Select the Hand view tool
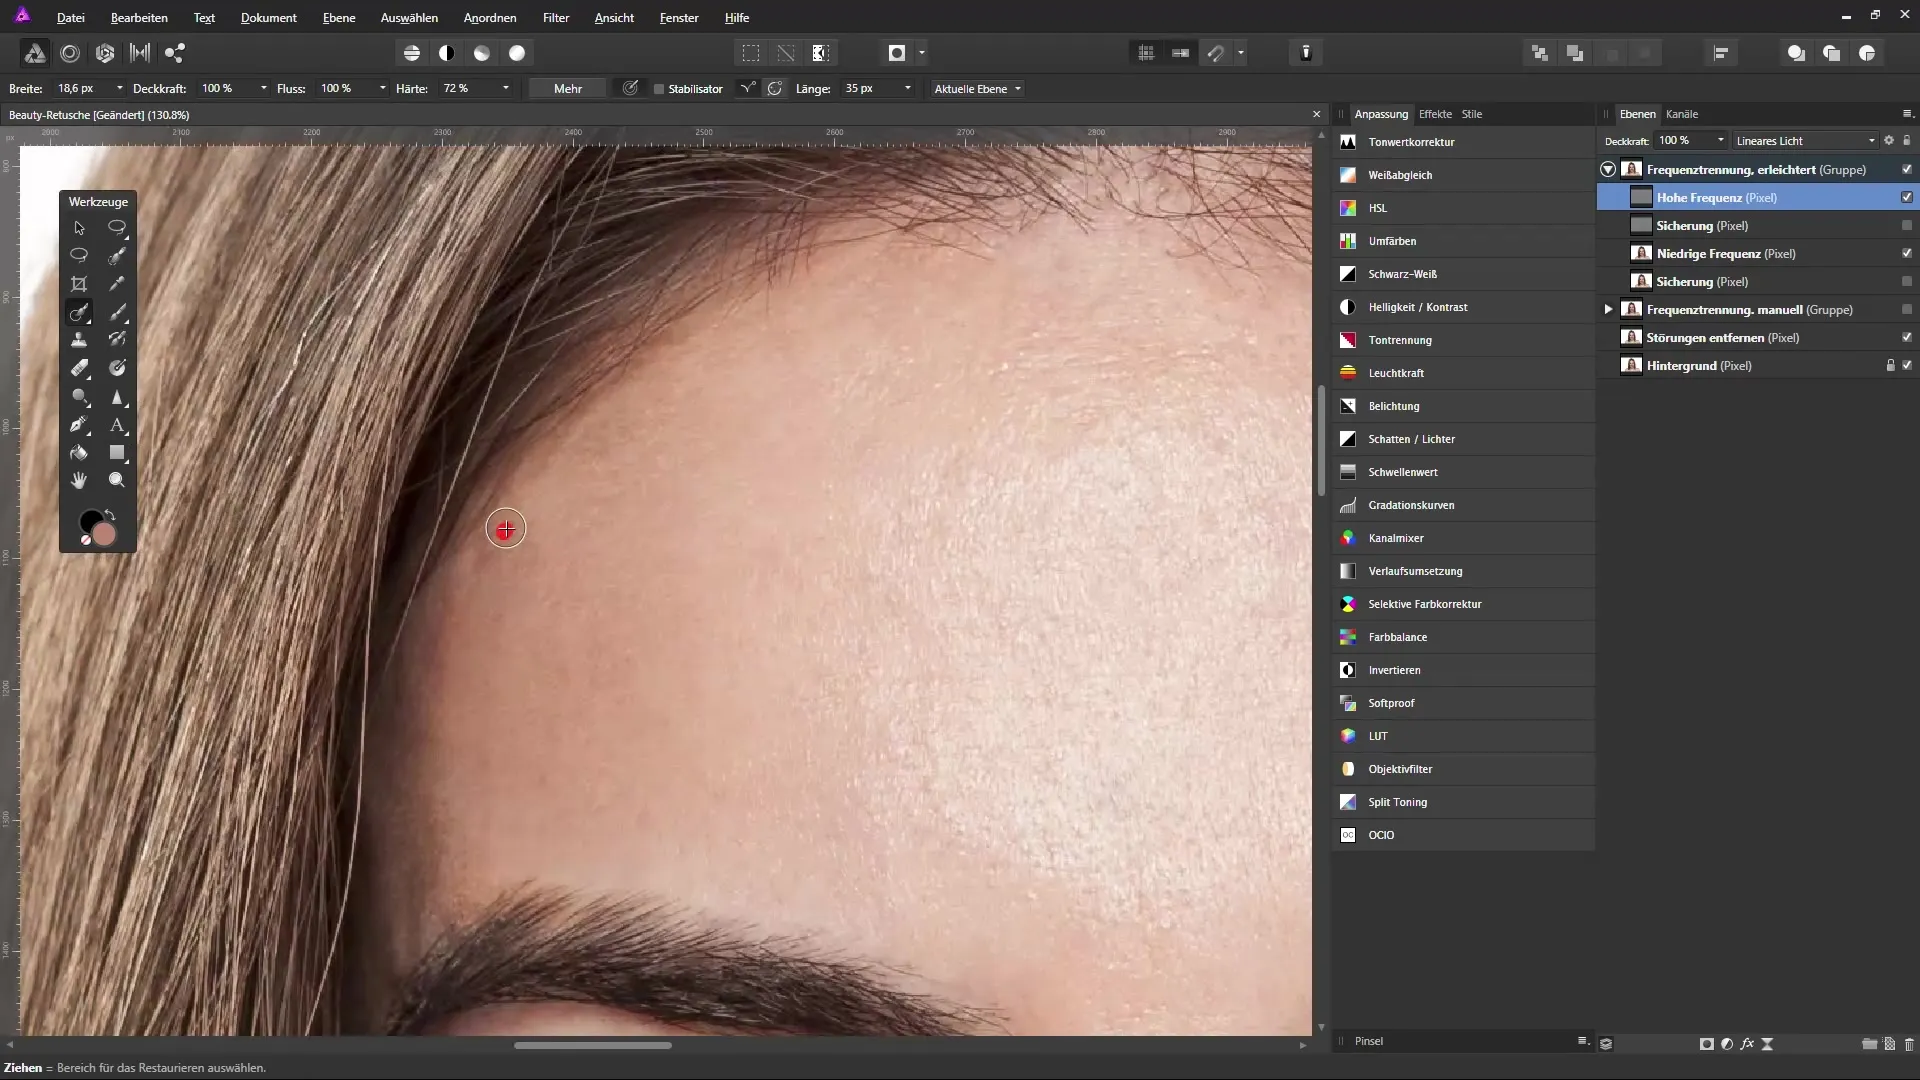Image resolution: width=1920 pixels, height=1080 pixels. coord(79,481)
